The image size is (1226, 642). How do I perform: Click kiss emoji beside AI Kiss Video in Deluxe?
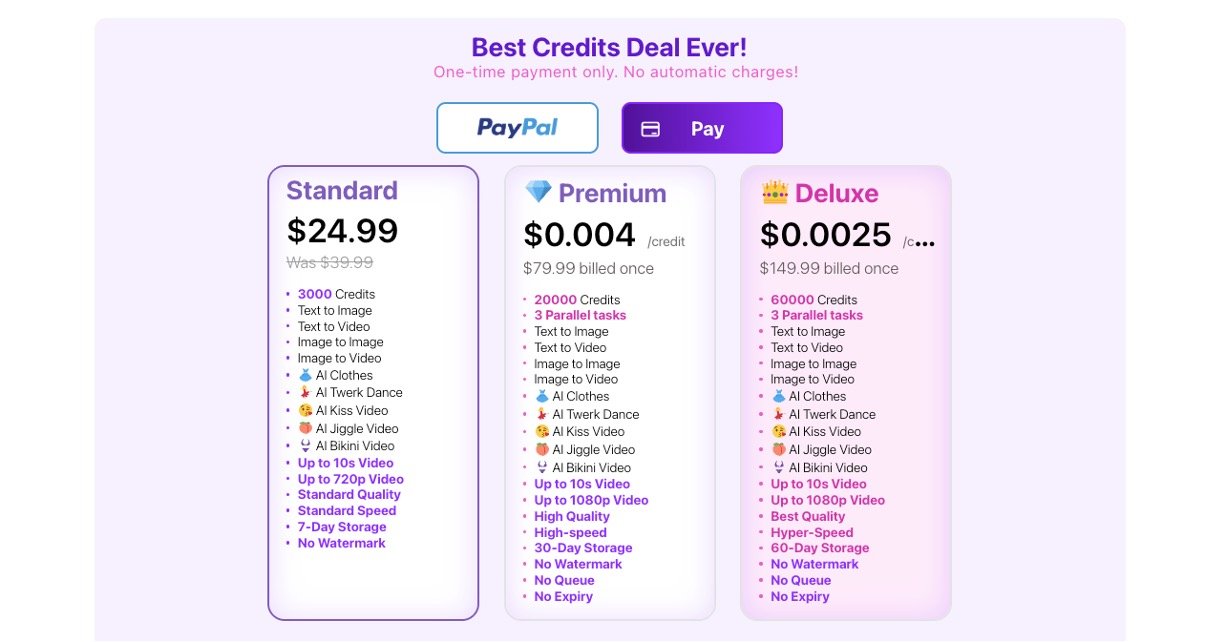click(778, 432)
